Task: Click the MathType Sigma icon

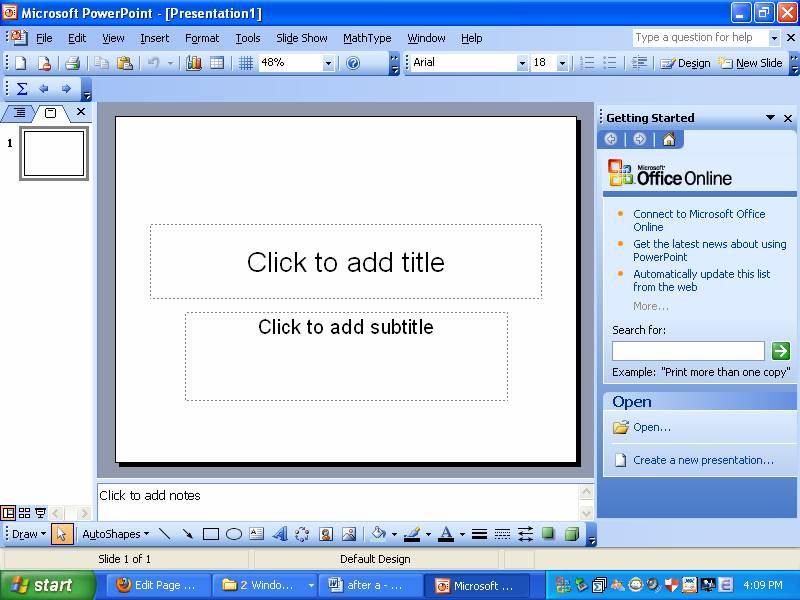Action: [x=21, y=89]
